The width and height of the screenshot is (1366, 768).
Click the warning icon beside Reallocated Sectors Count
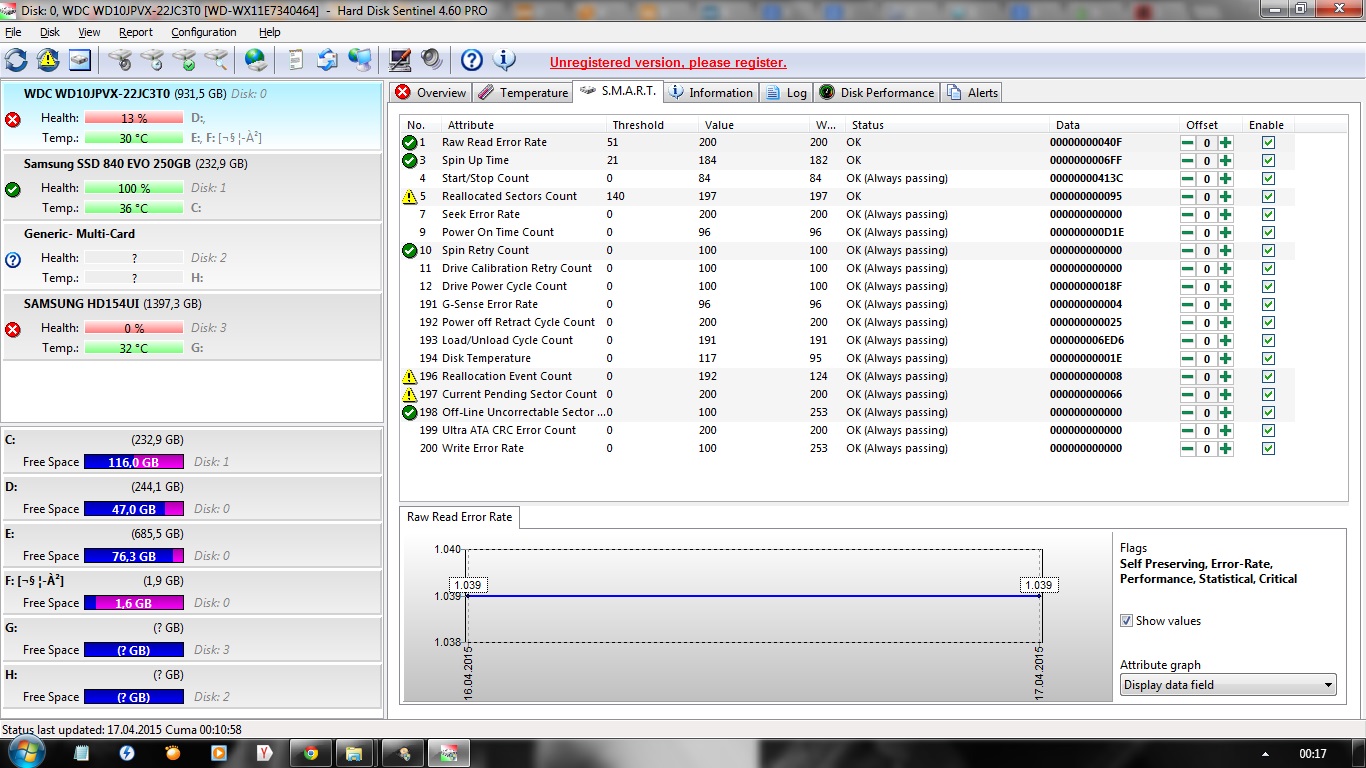click(x=409, y=196)
